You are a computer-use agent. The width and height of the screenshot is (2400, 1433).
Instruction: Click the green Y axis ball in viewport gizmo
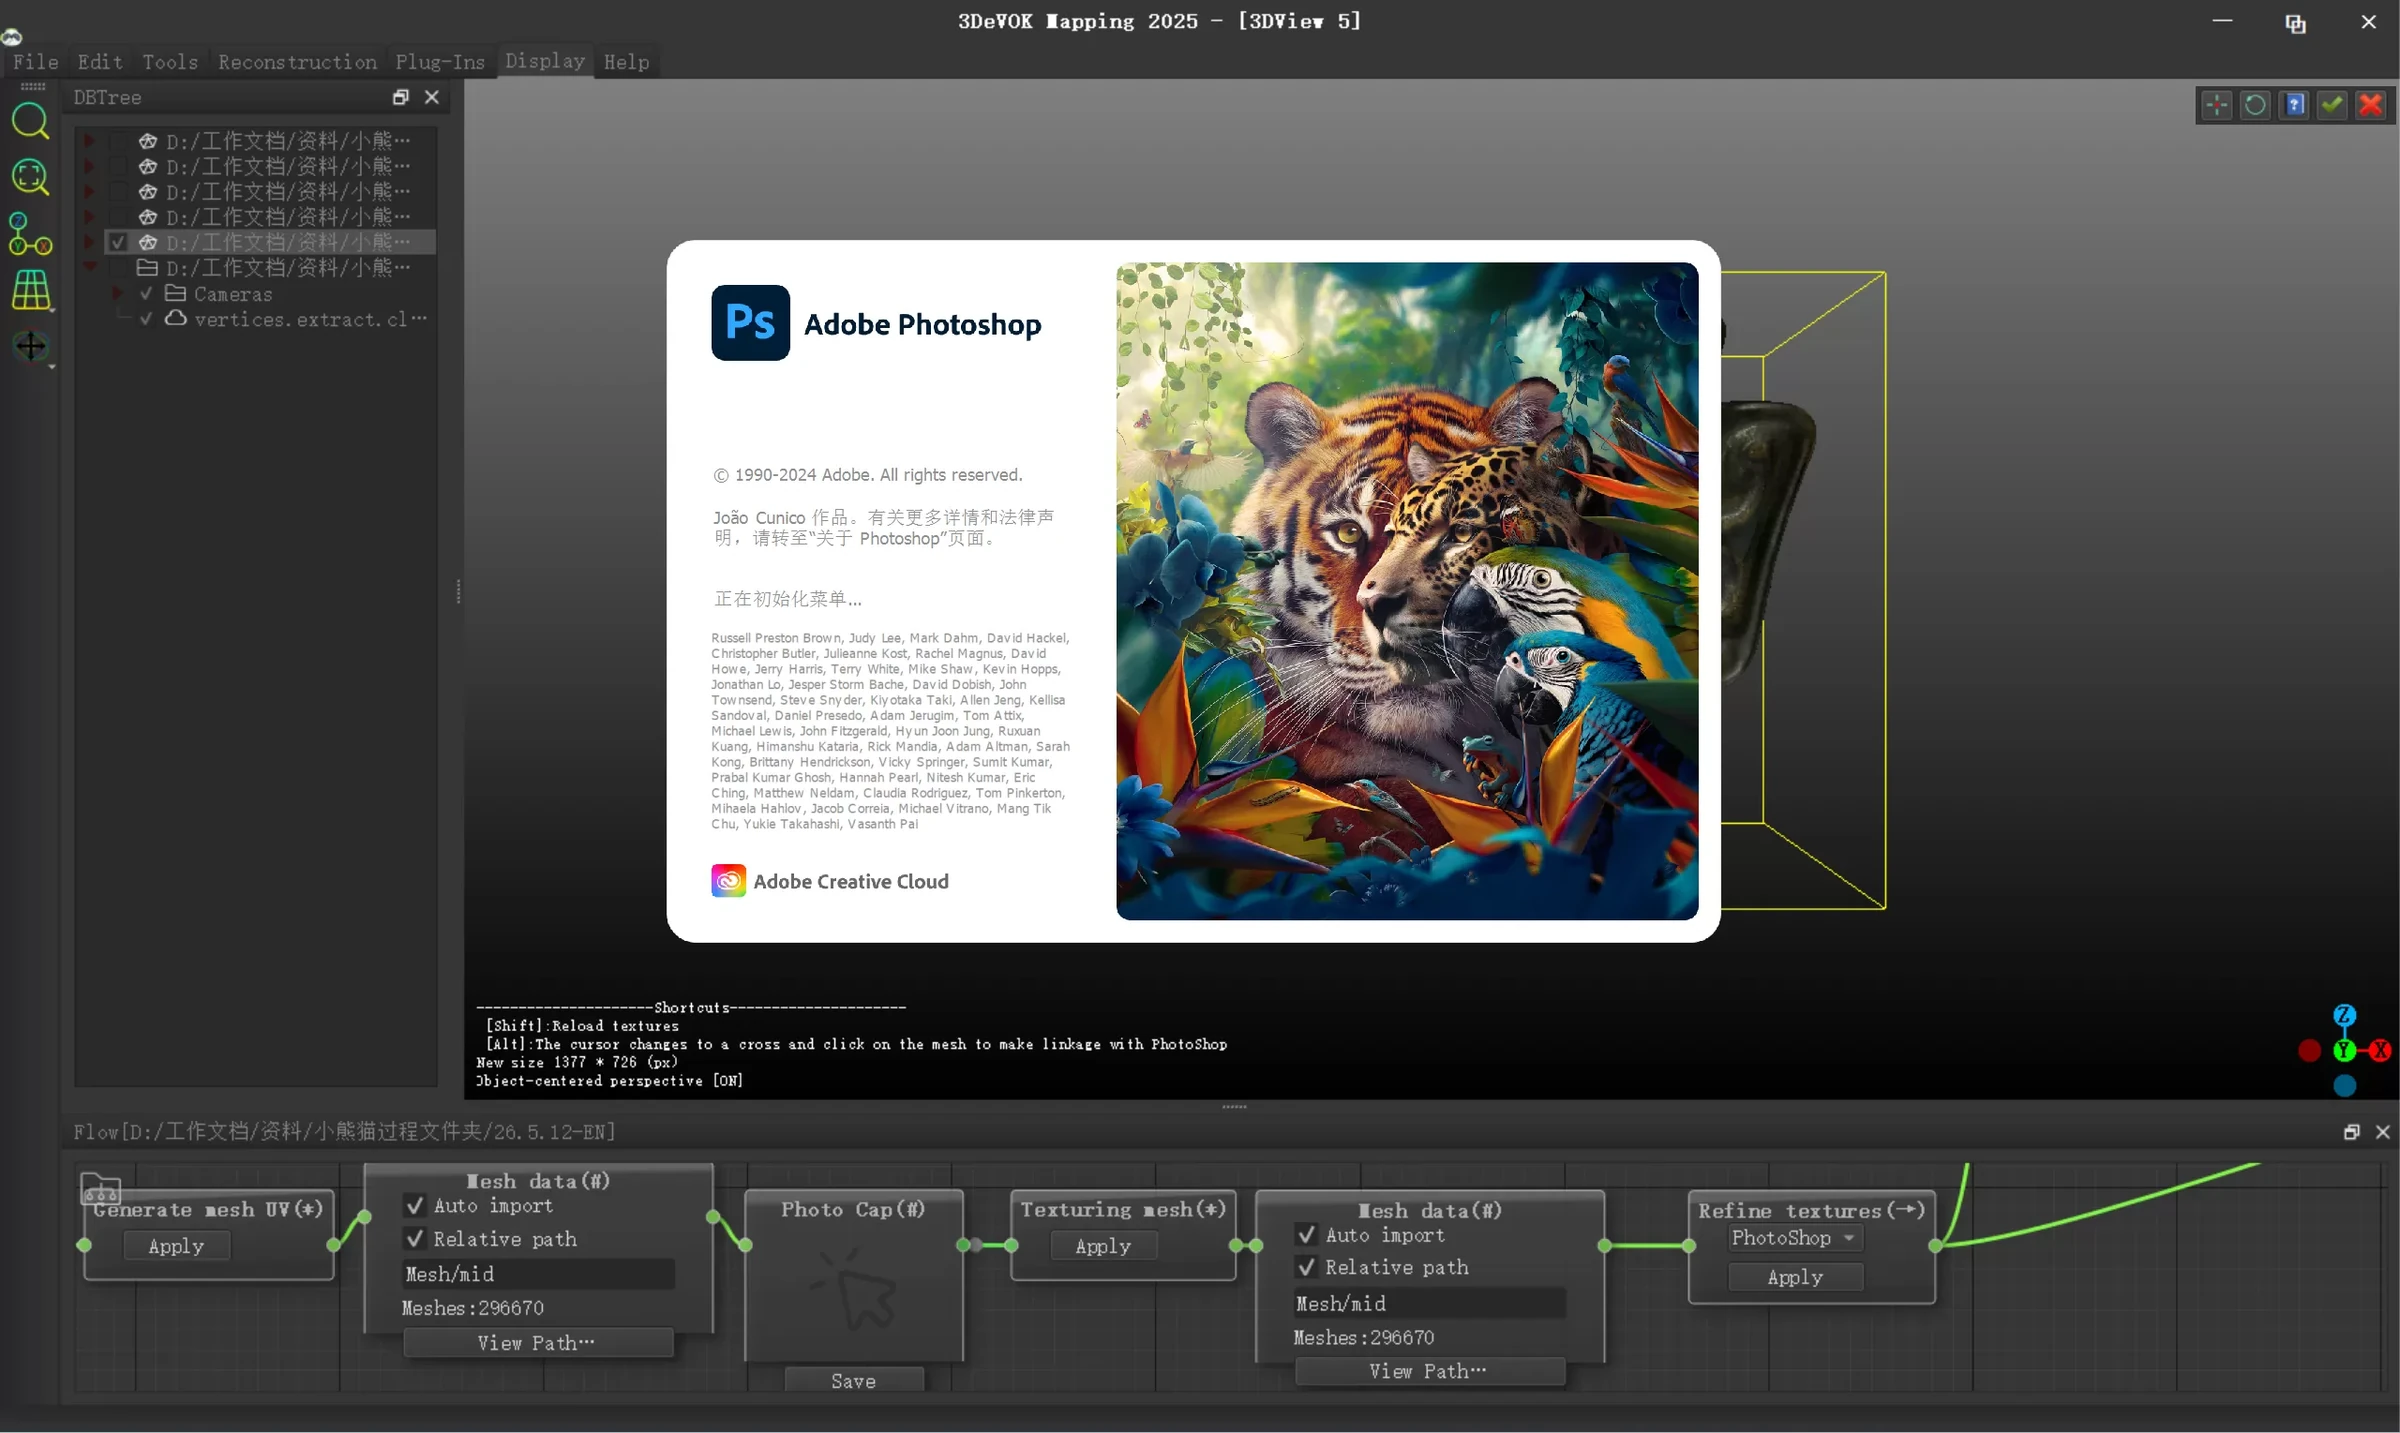2345,1050
